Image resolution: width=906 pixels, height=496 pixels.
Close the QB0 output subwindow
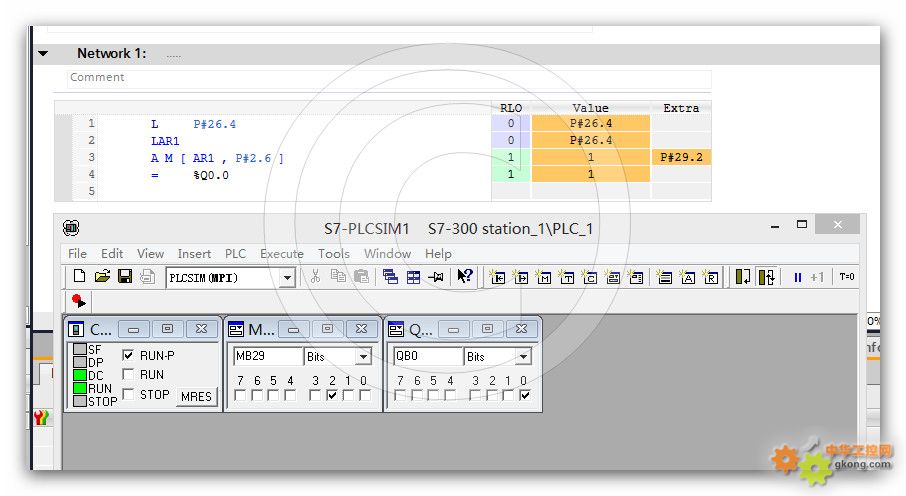coord(521,329)
